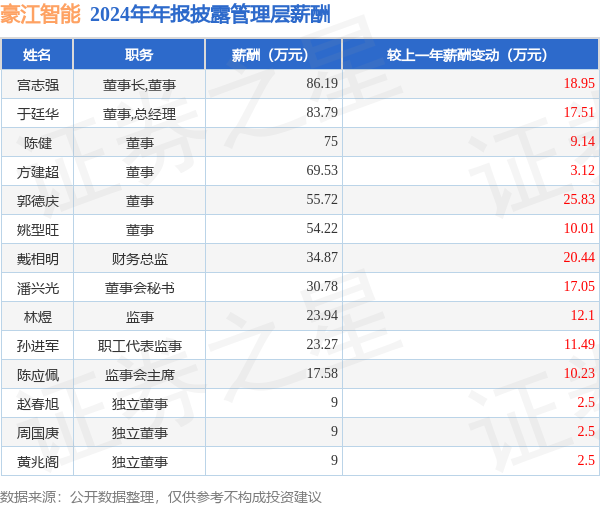The width and height of the screenshot is (600, 506).
Task: Select the 较上一年薪酬变动（万元） column header
Action: click(x=471, y=55)
